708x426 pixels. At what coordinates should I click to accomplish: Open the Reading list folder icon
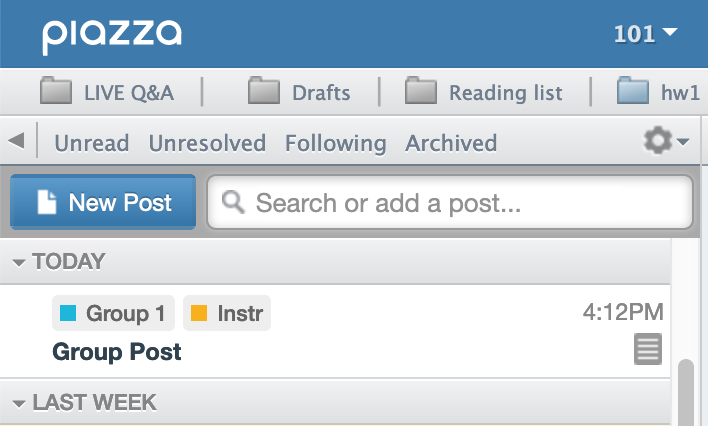point(421,90)
